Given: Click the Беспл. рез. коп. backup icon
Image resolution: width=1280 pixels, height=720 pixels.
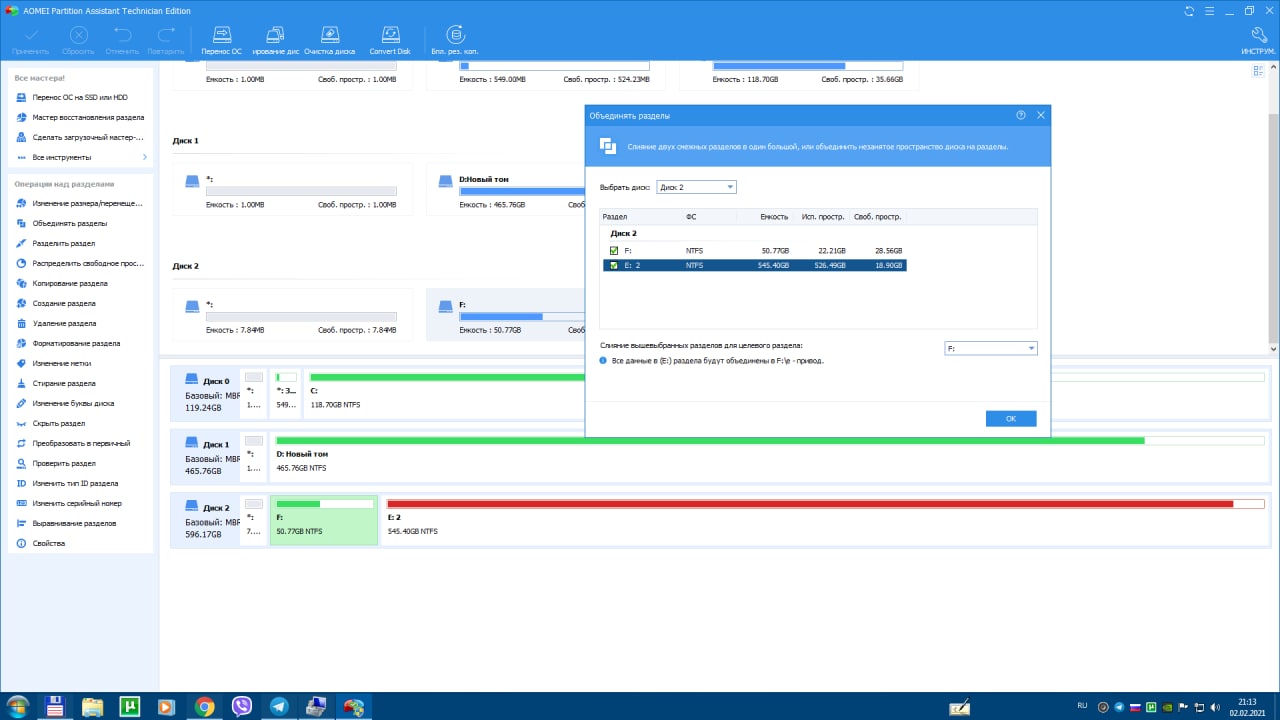Looking at the screenshot, I should coord(455,40).
